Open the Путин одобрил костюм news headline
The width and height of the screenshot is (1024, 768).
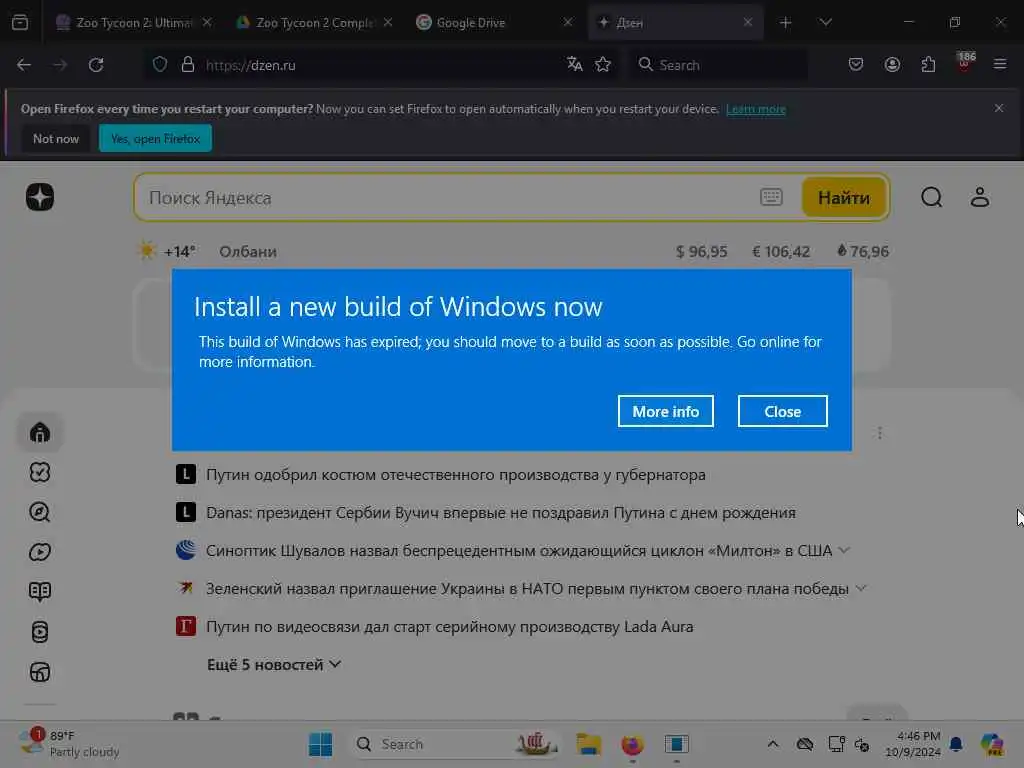click(x=455, y=475)
